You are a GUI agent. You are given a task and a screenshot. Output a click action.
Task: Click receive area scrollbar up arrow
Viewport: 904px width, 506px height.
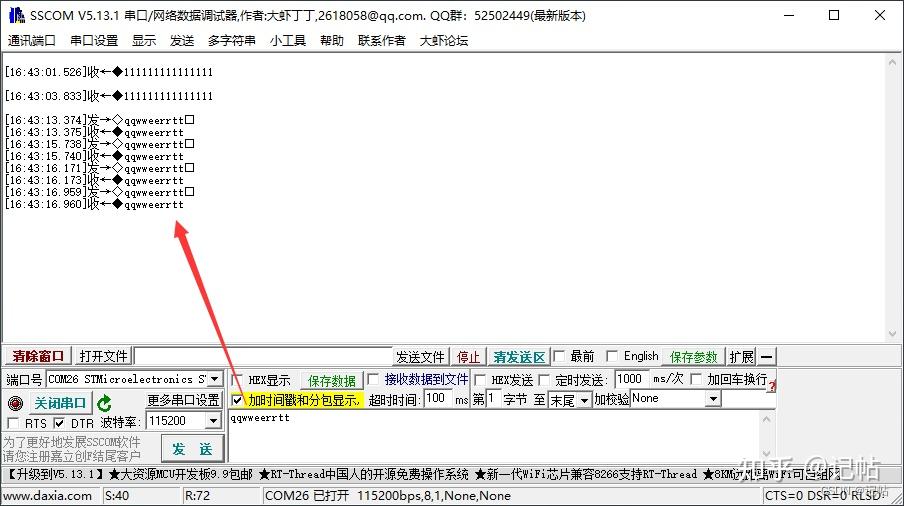[x=892, y=62]
